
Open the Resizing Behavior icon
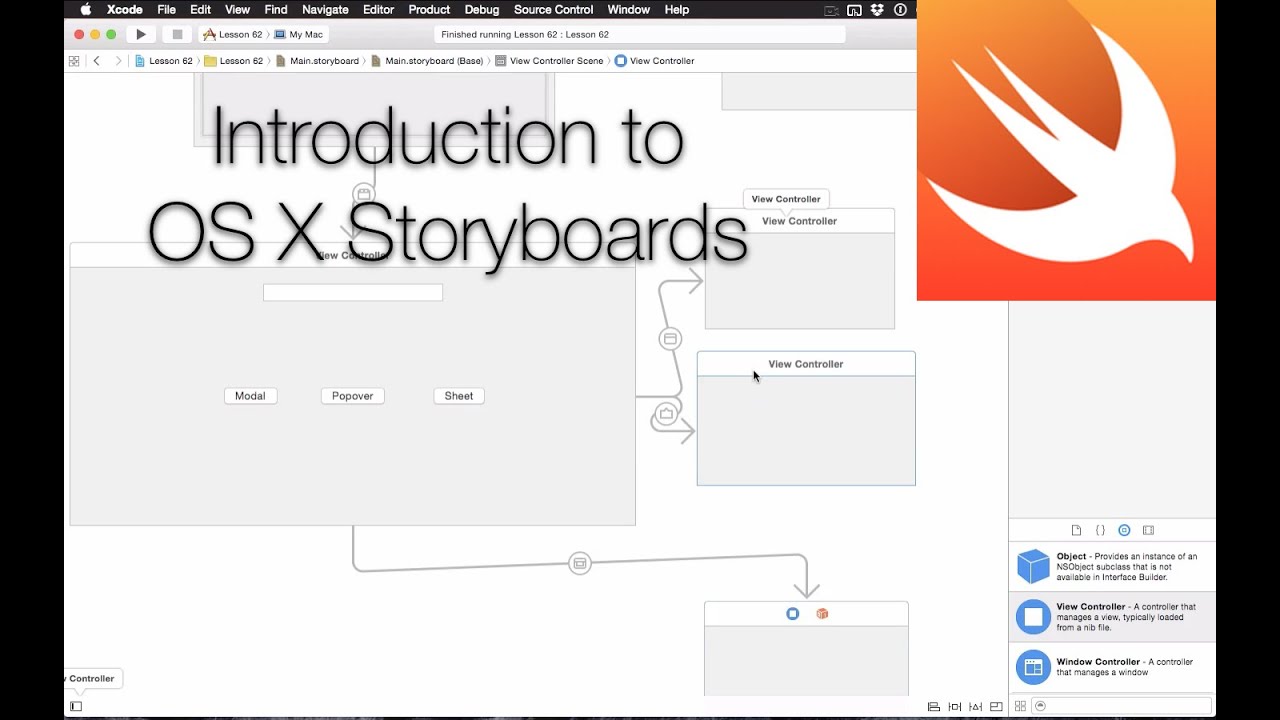tap(998, 706)
